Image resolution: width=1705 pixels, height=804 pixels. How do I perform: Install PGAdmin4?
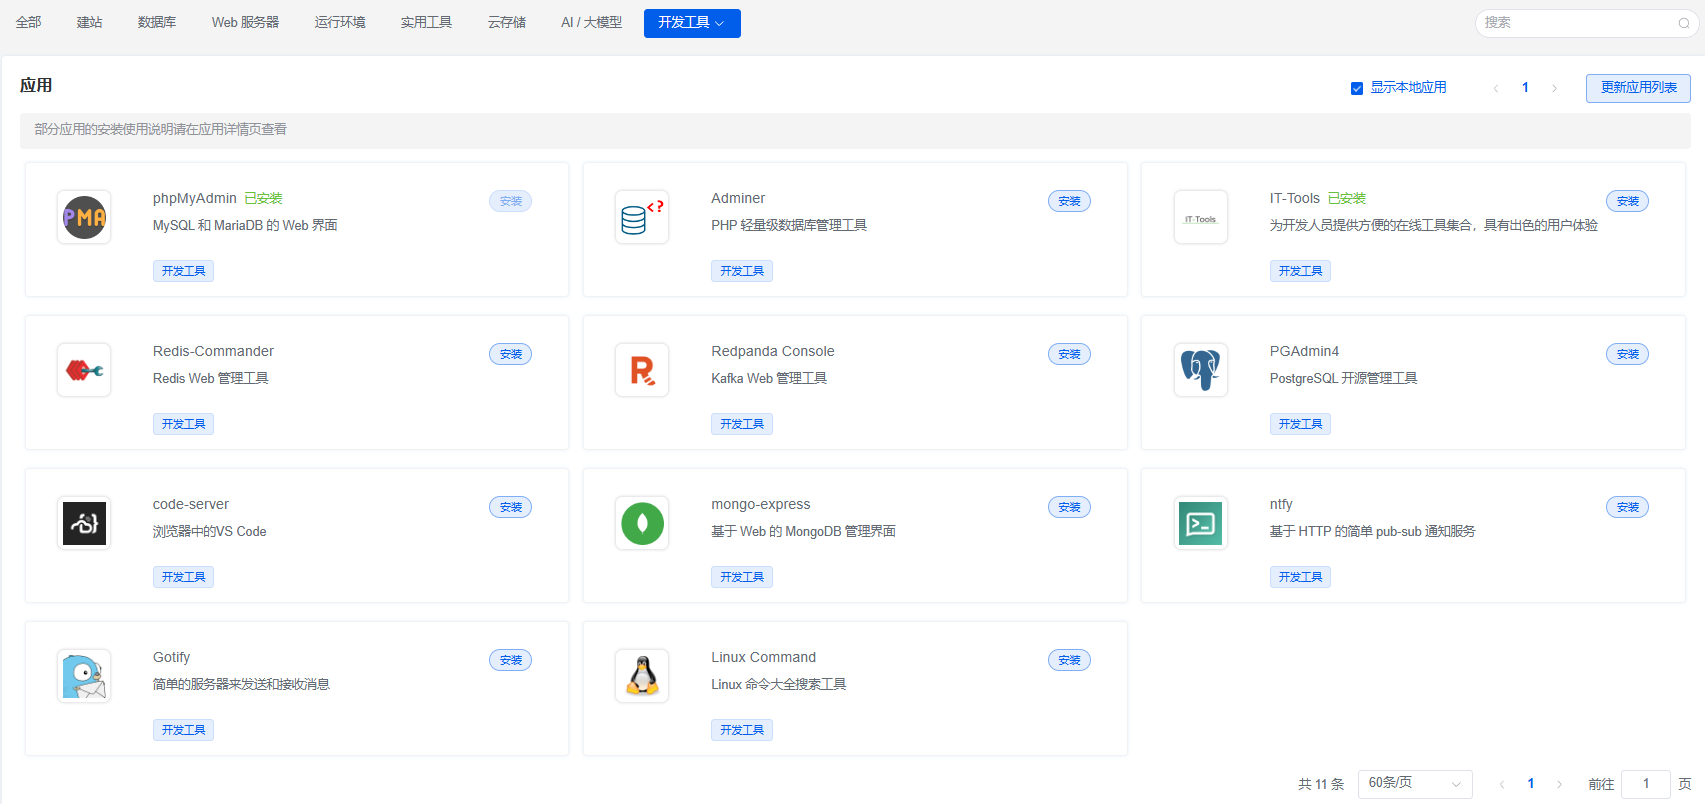point(1627,354)
